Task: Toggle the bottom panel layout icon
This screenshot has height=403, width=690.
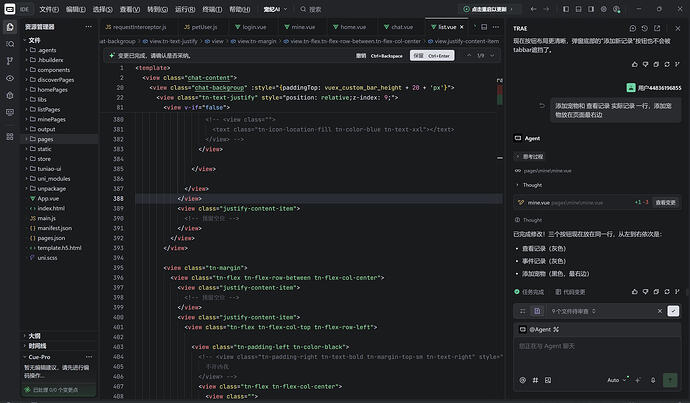Action: click(x=579, y=9)
